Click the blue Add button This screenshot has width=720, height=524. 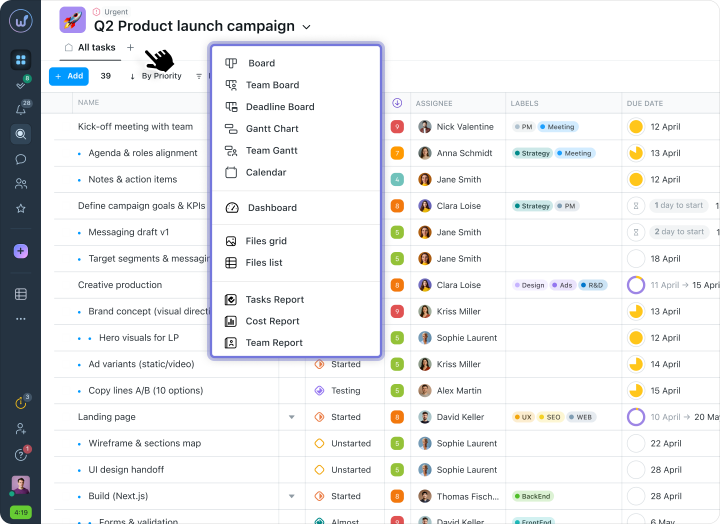69,76
